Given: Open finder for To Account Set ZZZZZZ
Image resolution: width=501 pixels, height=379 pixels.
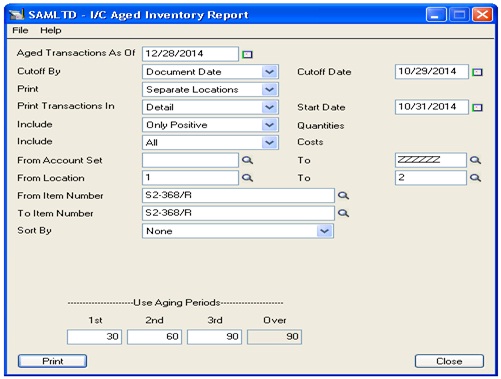Looking at the screenshot, I should (475, 160).
